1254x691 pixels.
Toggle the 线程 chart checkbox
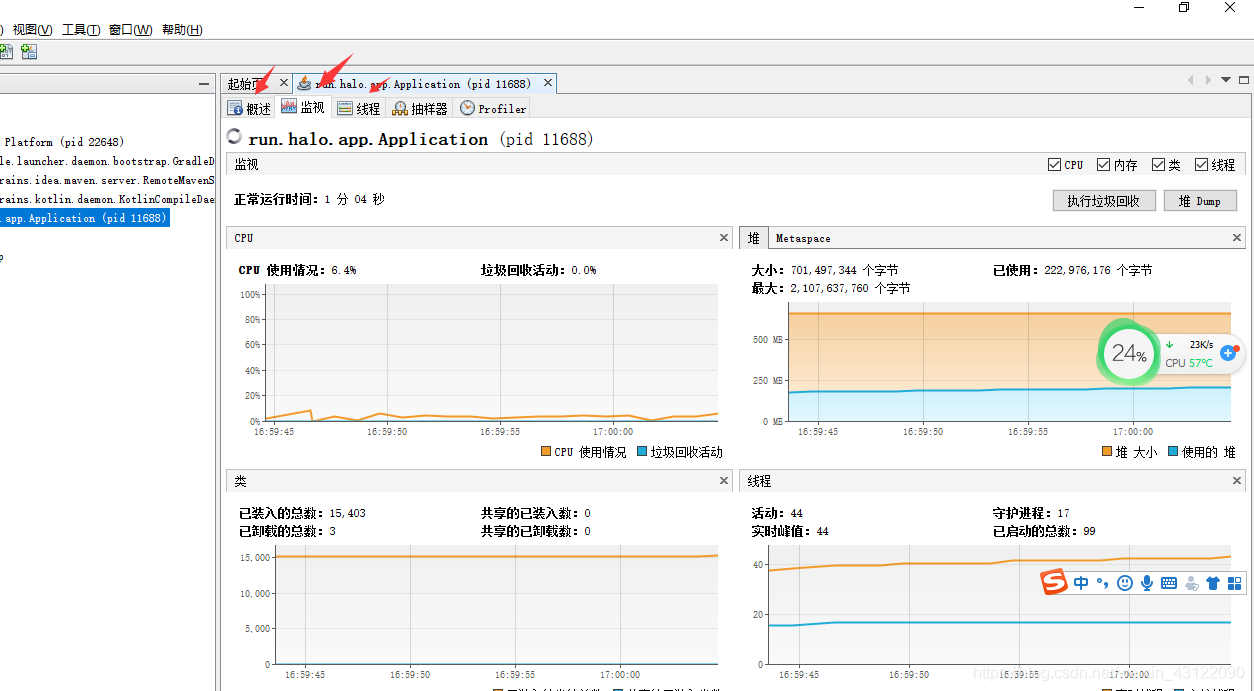click(1202, 164)
